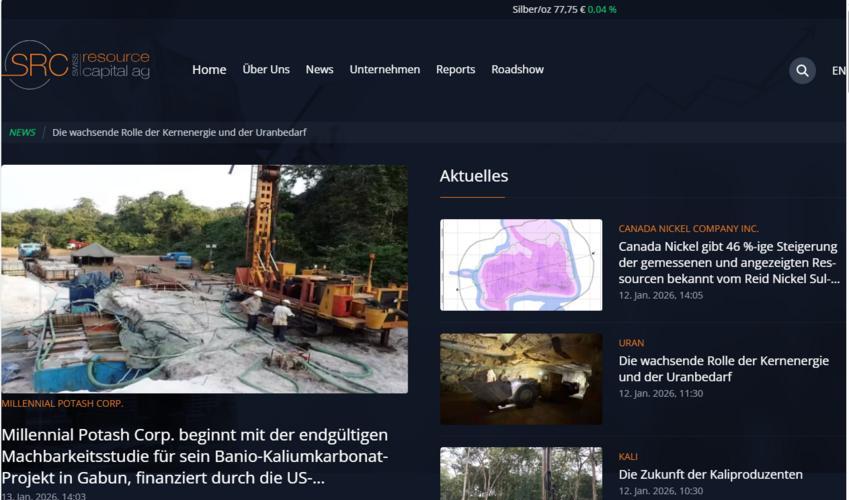Viewport: 849px width, 500px height.
Task: Open the underground mine vehicle thumbnail
Action: click(x=521, y=379)
